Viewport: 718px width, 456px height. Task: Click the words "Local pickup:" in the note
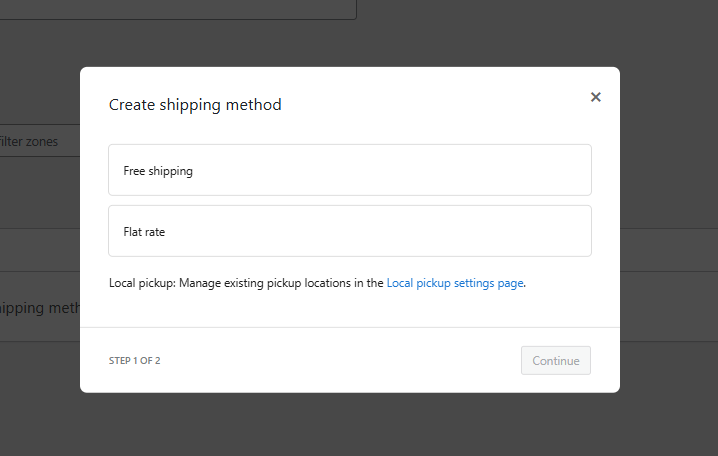[144, 283]
